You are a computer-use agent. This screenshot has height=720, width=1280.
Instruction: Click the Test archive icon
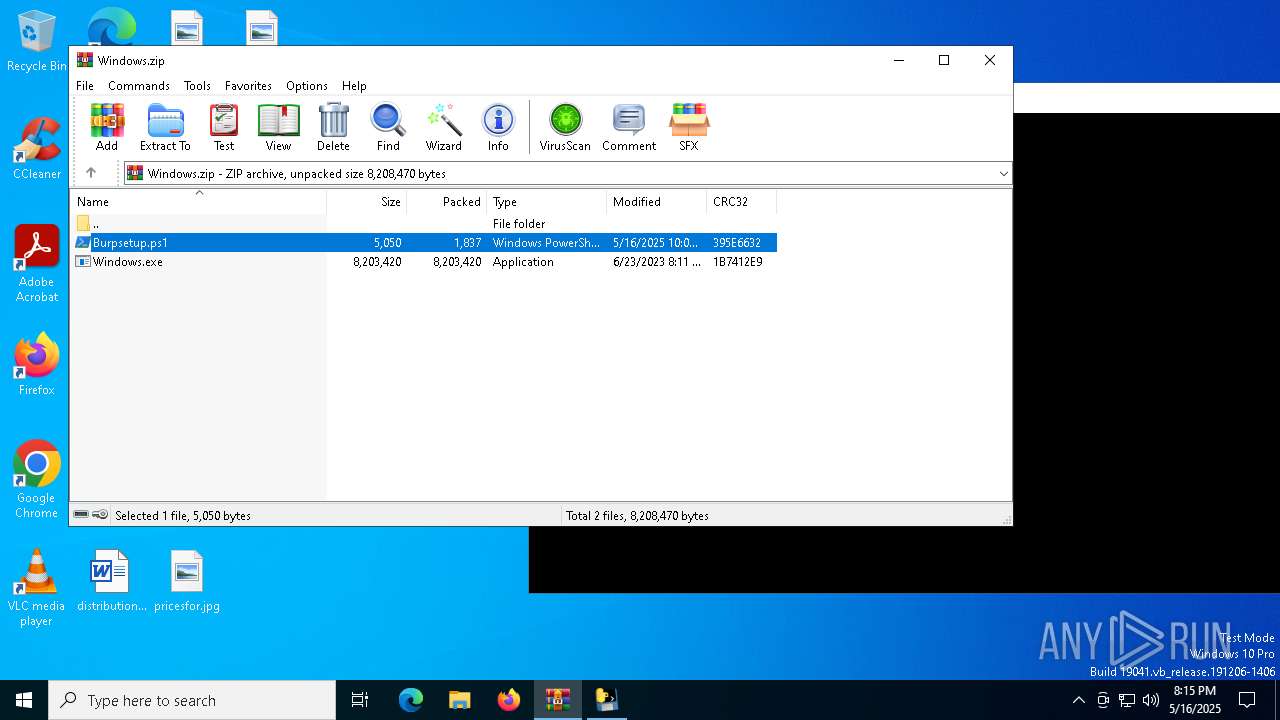[x=224, y=127]
